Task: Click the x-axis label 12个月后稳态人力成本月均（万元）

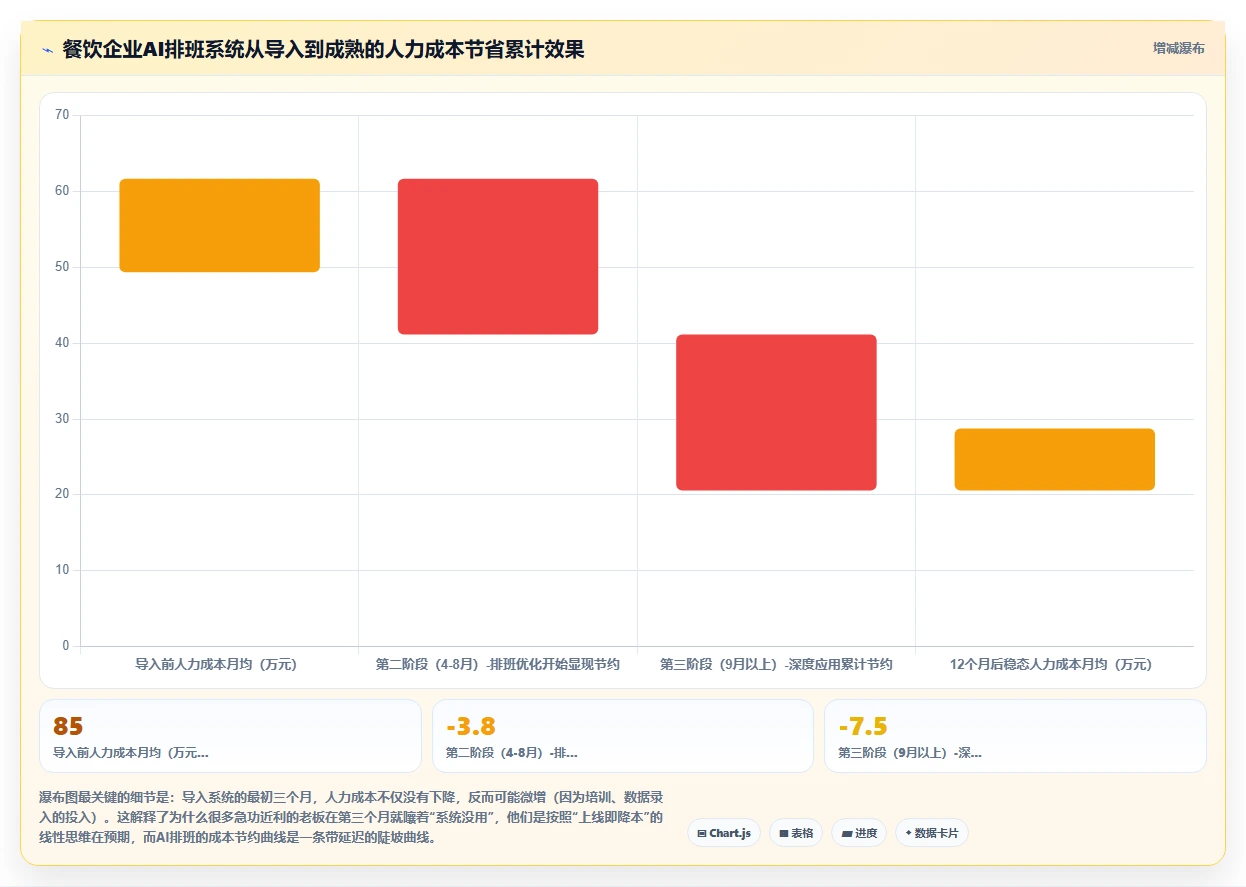Action: click(1051, 664)
